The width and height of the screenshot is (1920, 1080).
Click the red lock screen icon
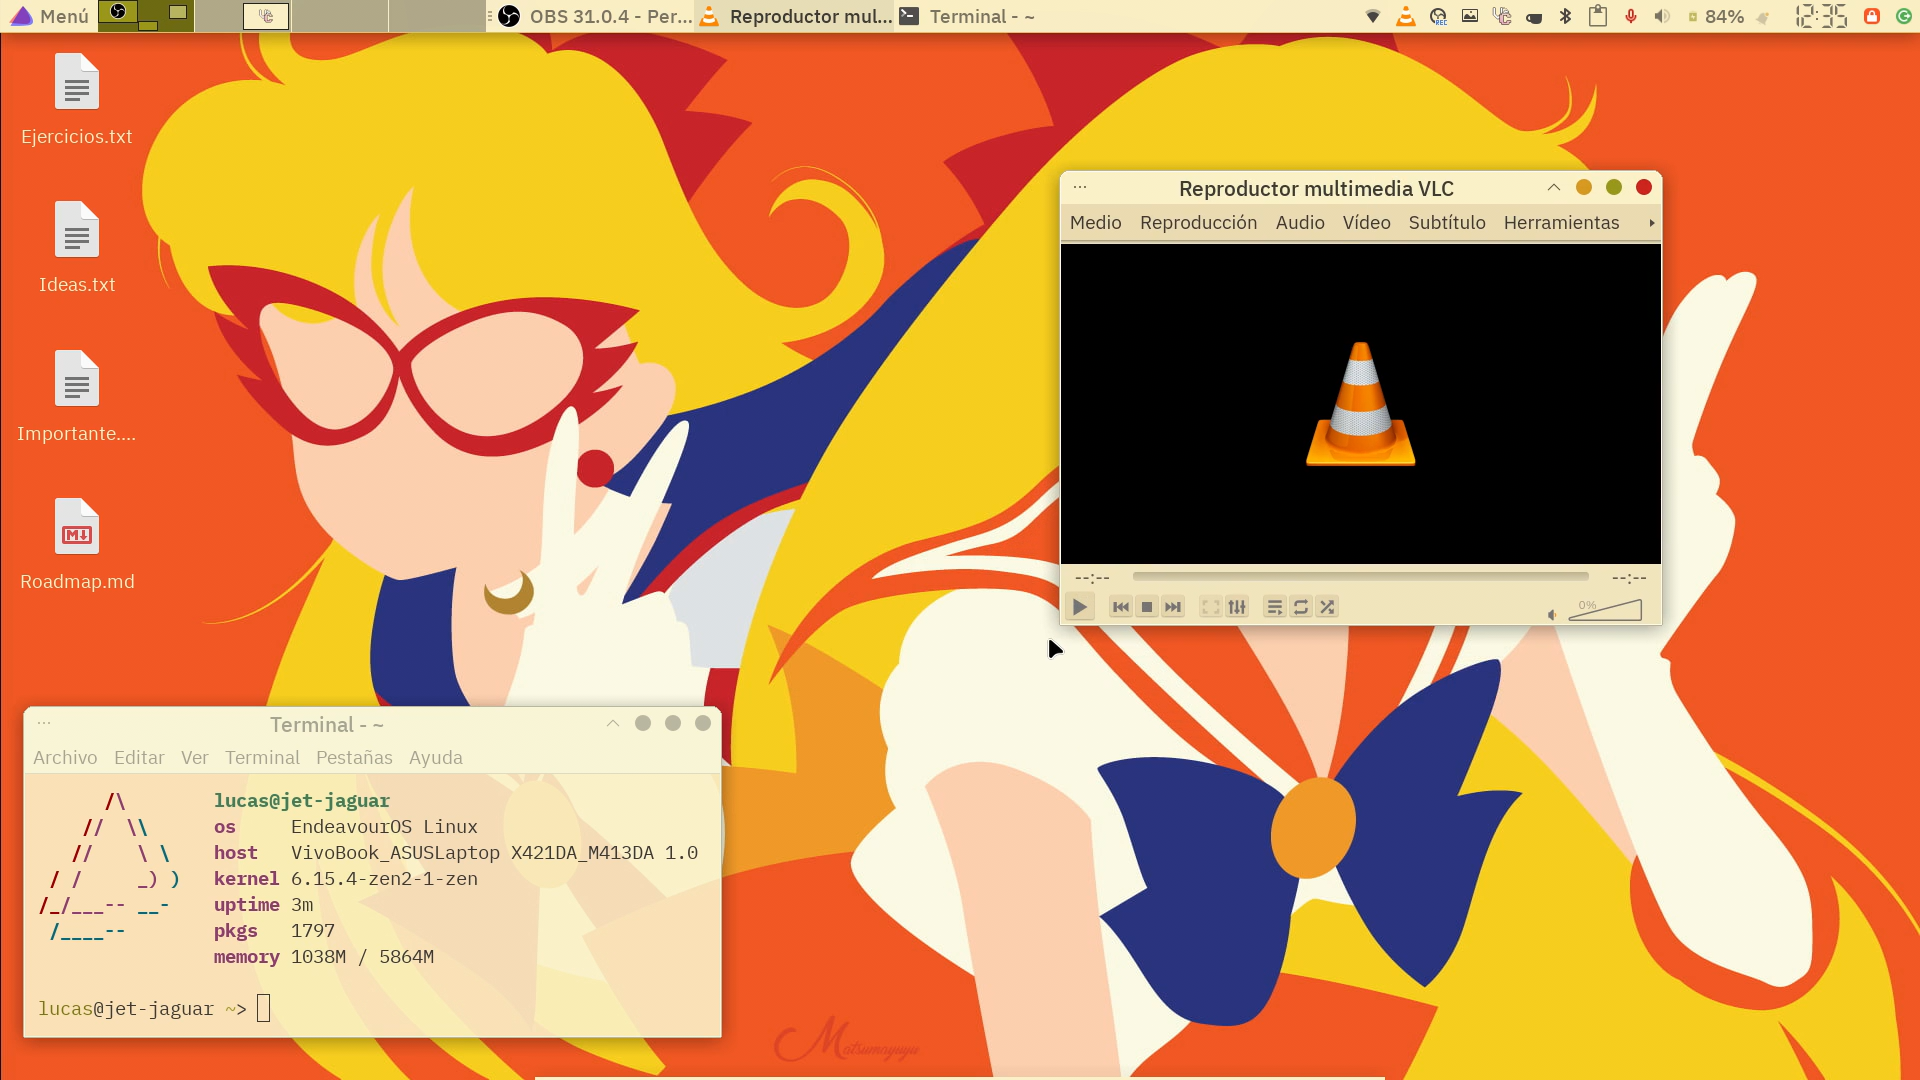click(x=1872, y=16)
